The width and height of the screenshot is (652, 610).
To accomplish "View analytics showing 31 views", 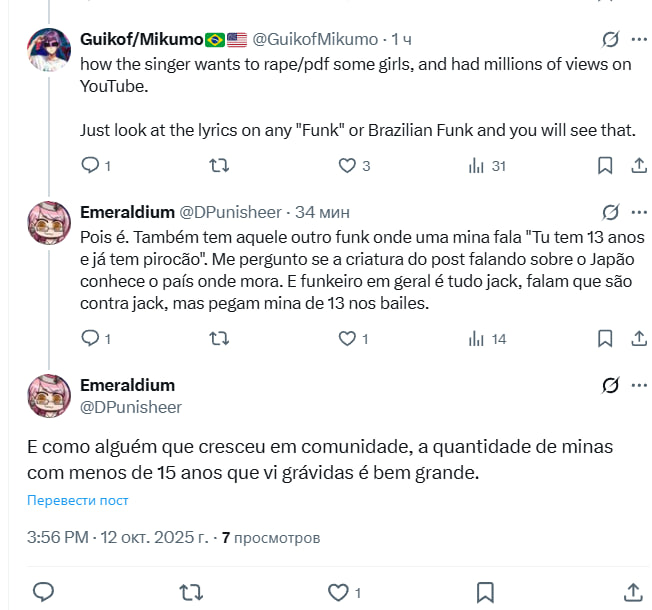I will tap(476, 166).
